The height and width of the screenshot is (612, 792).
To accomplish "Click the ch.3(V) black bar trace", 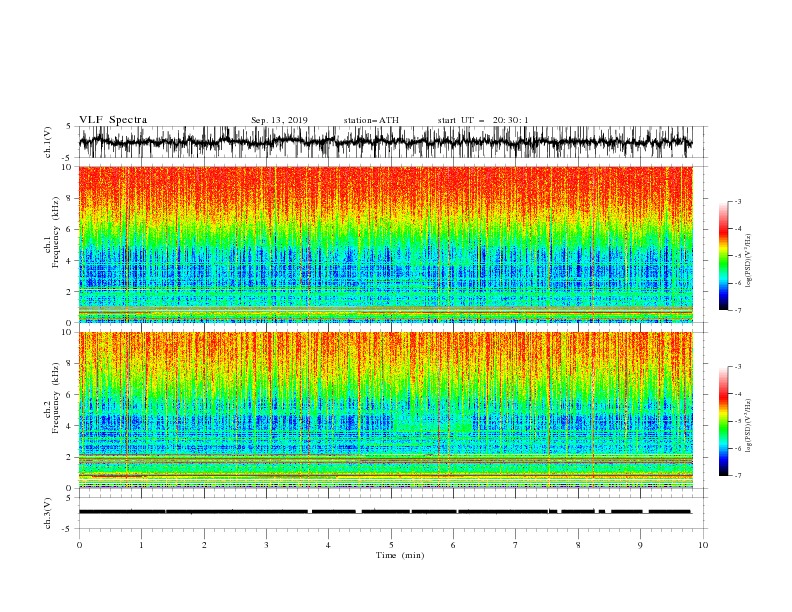I will click(385, 512).
